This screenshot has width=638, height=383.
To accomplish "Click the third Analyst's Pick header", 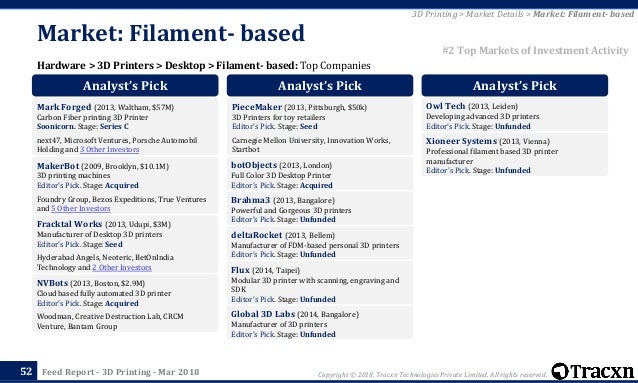I will 515,85.
